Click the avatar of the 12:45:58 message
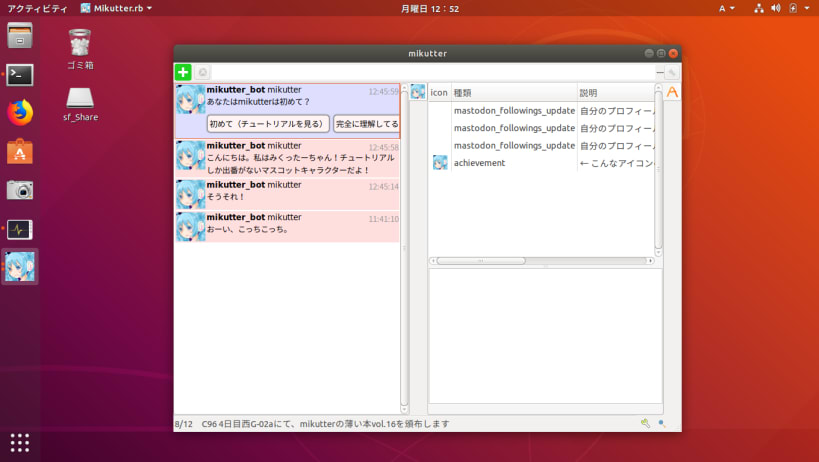This screenshot has width=819, height=462. click(x=190, y=155)
